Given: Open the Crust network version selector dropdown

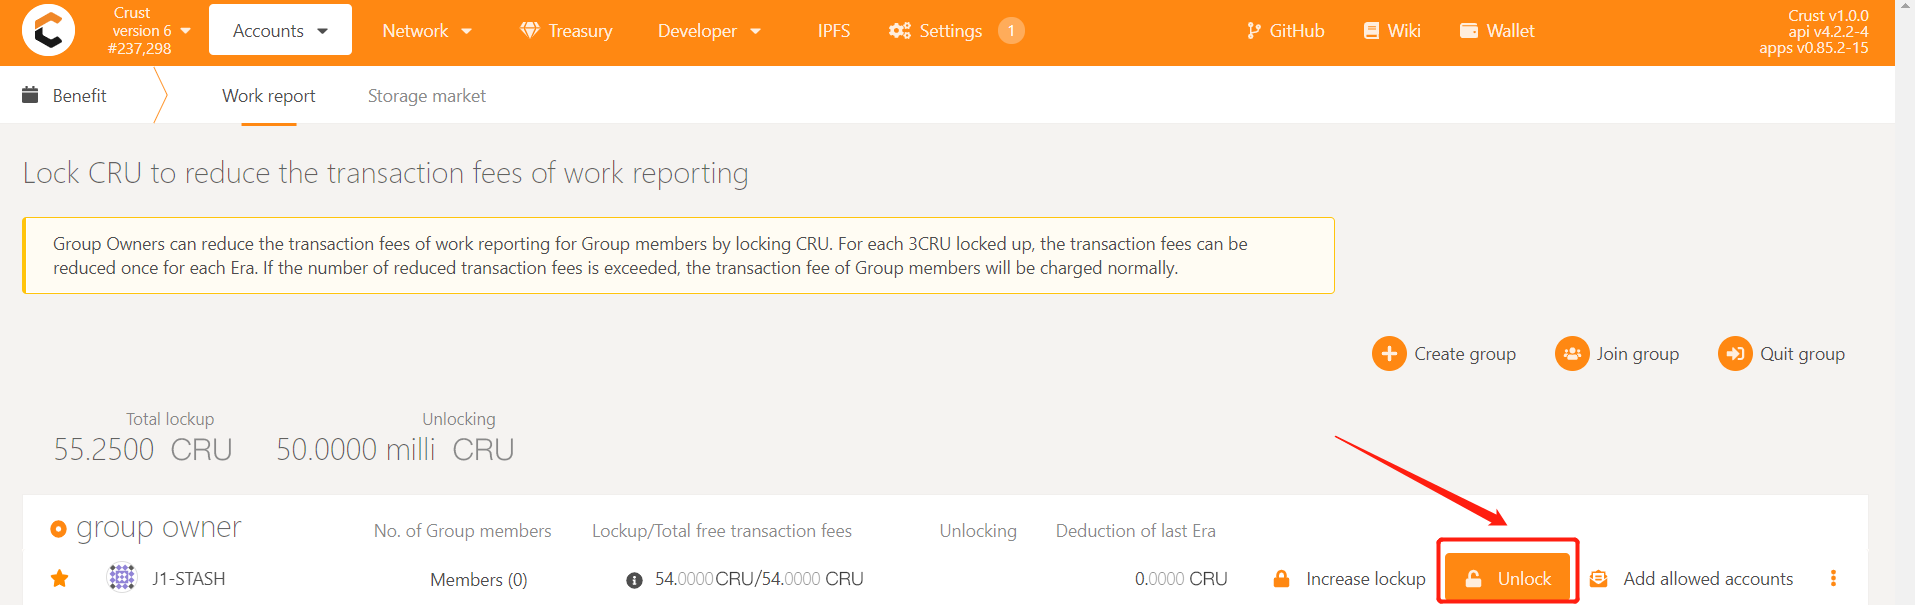Looking at the screenshot, I should pos(150,30).
